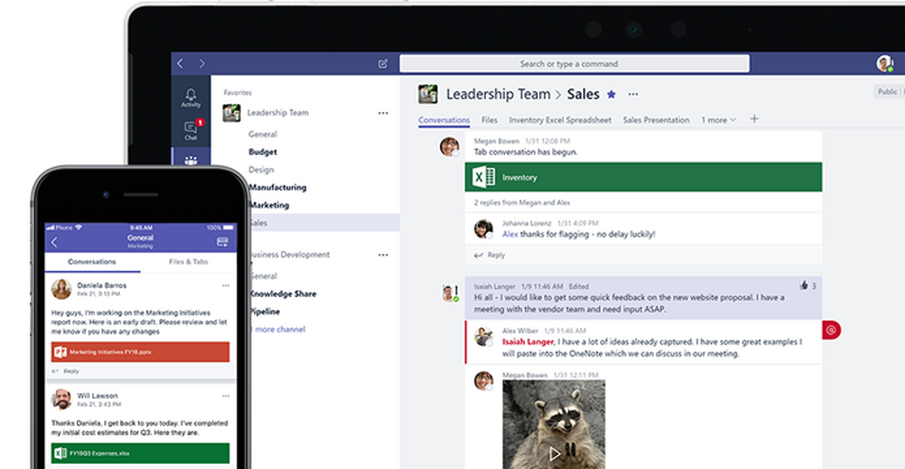
Task: Open the Marketing Initiatives FY18.pptx attachment
Action: pos(140,352)
